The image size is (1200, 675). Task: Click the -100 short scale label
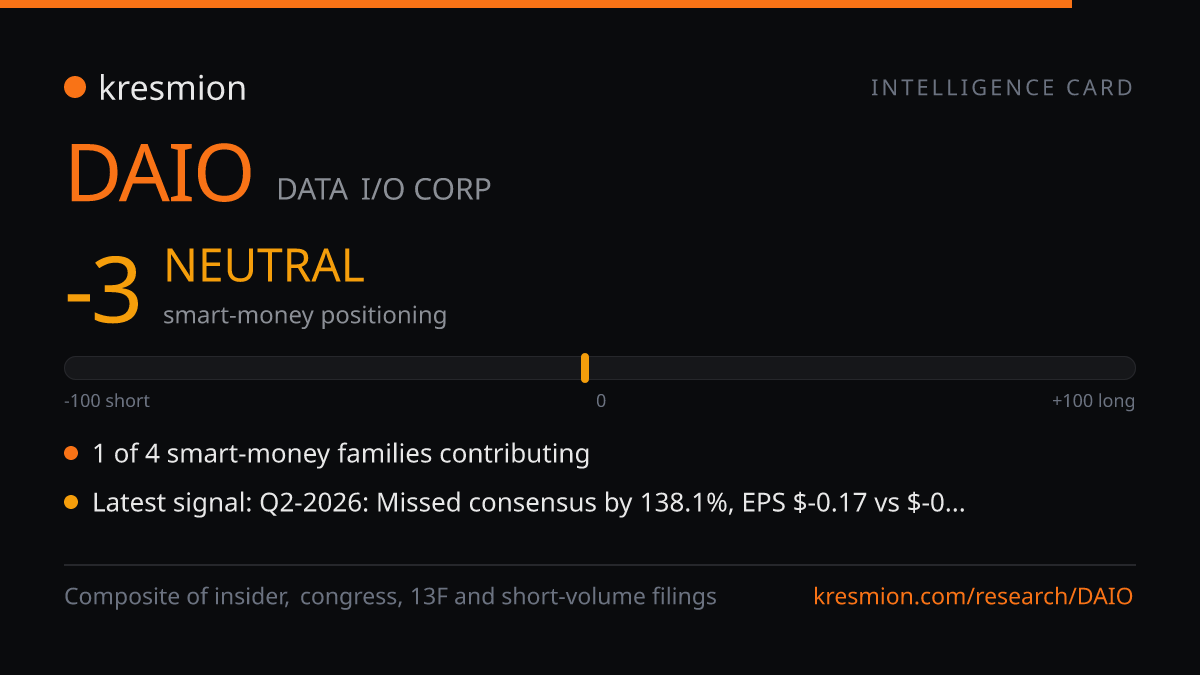point(107,401)
